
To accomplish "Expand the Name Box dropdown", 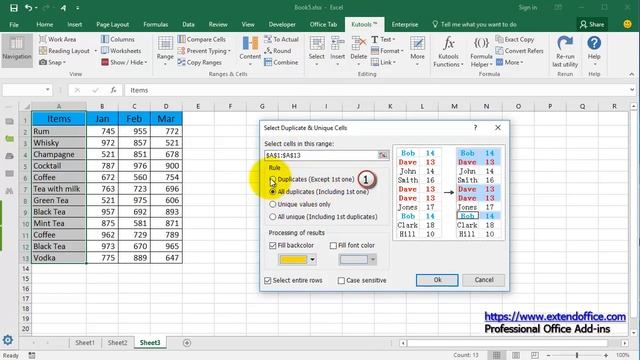I will point(48,90).
